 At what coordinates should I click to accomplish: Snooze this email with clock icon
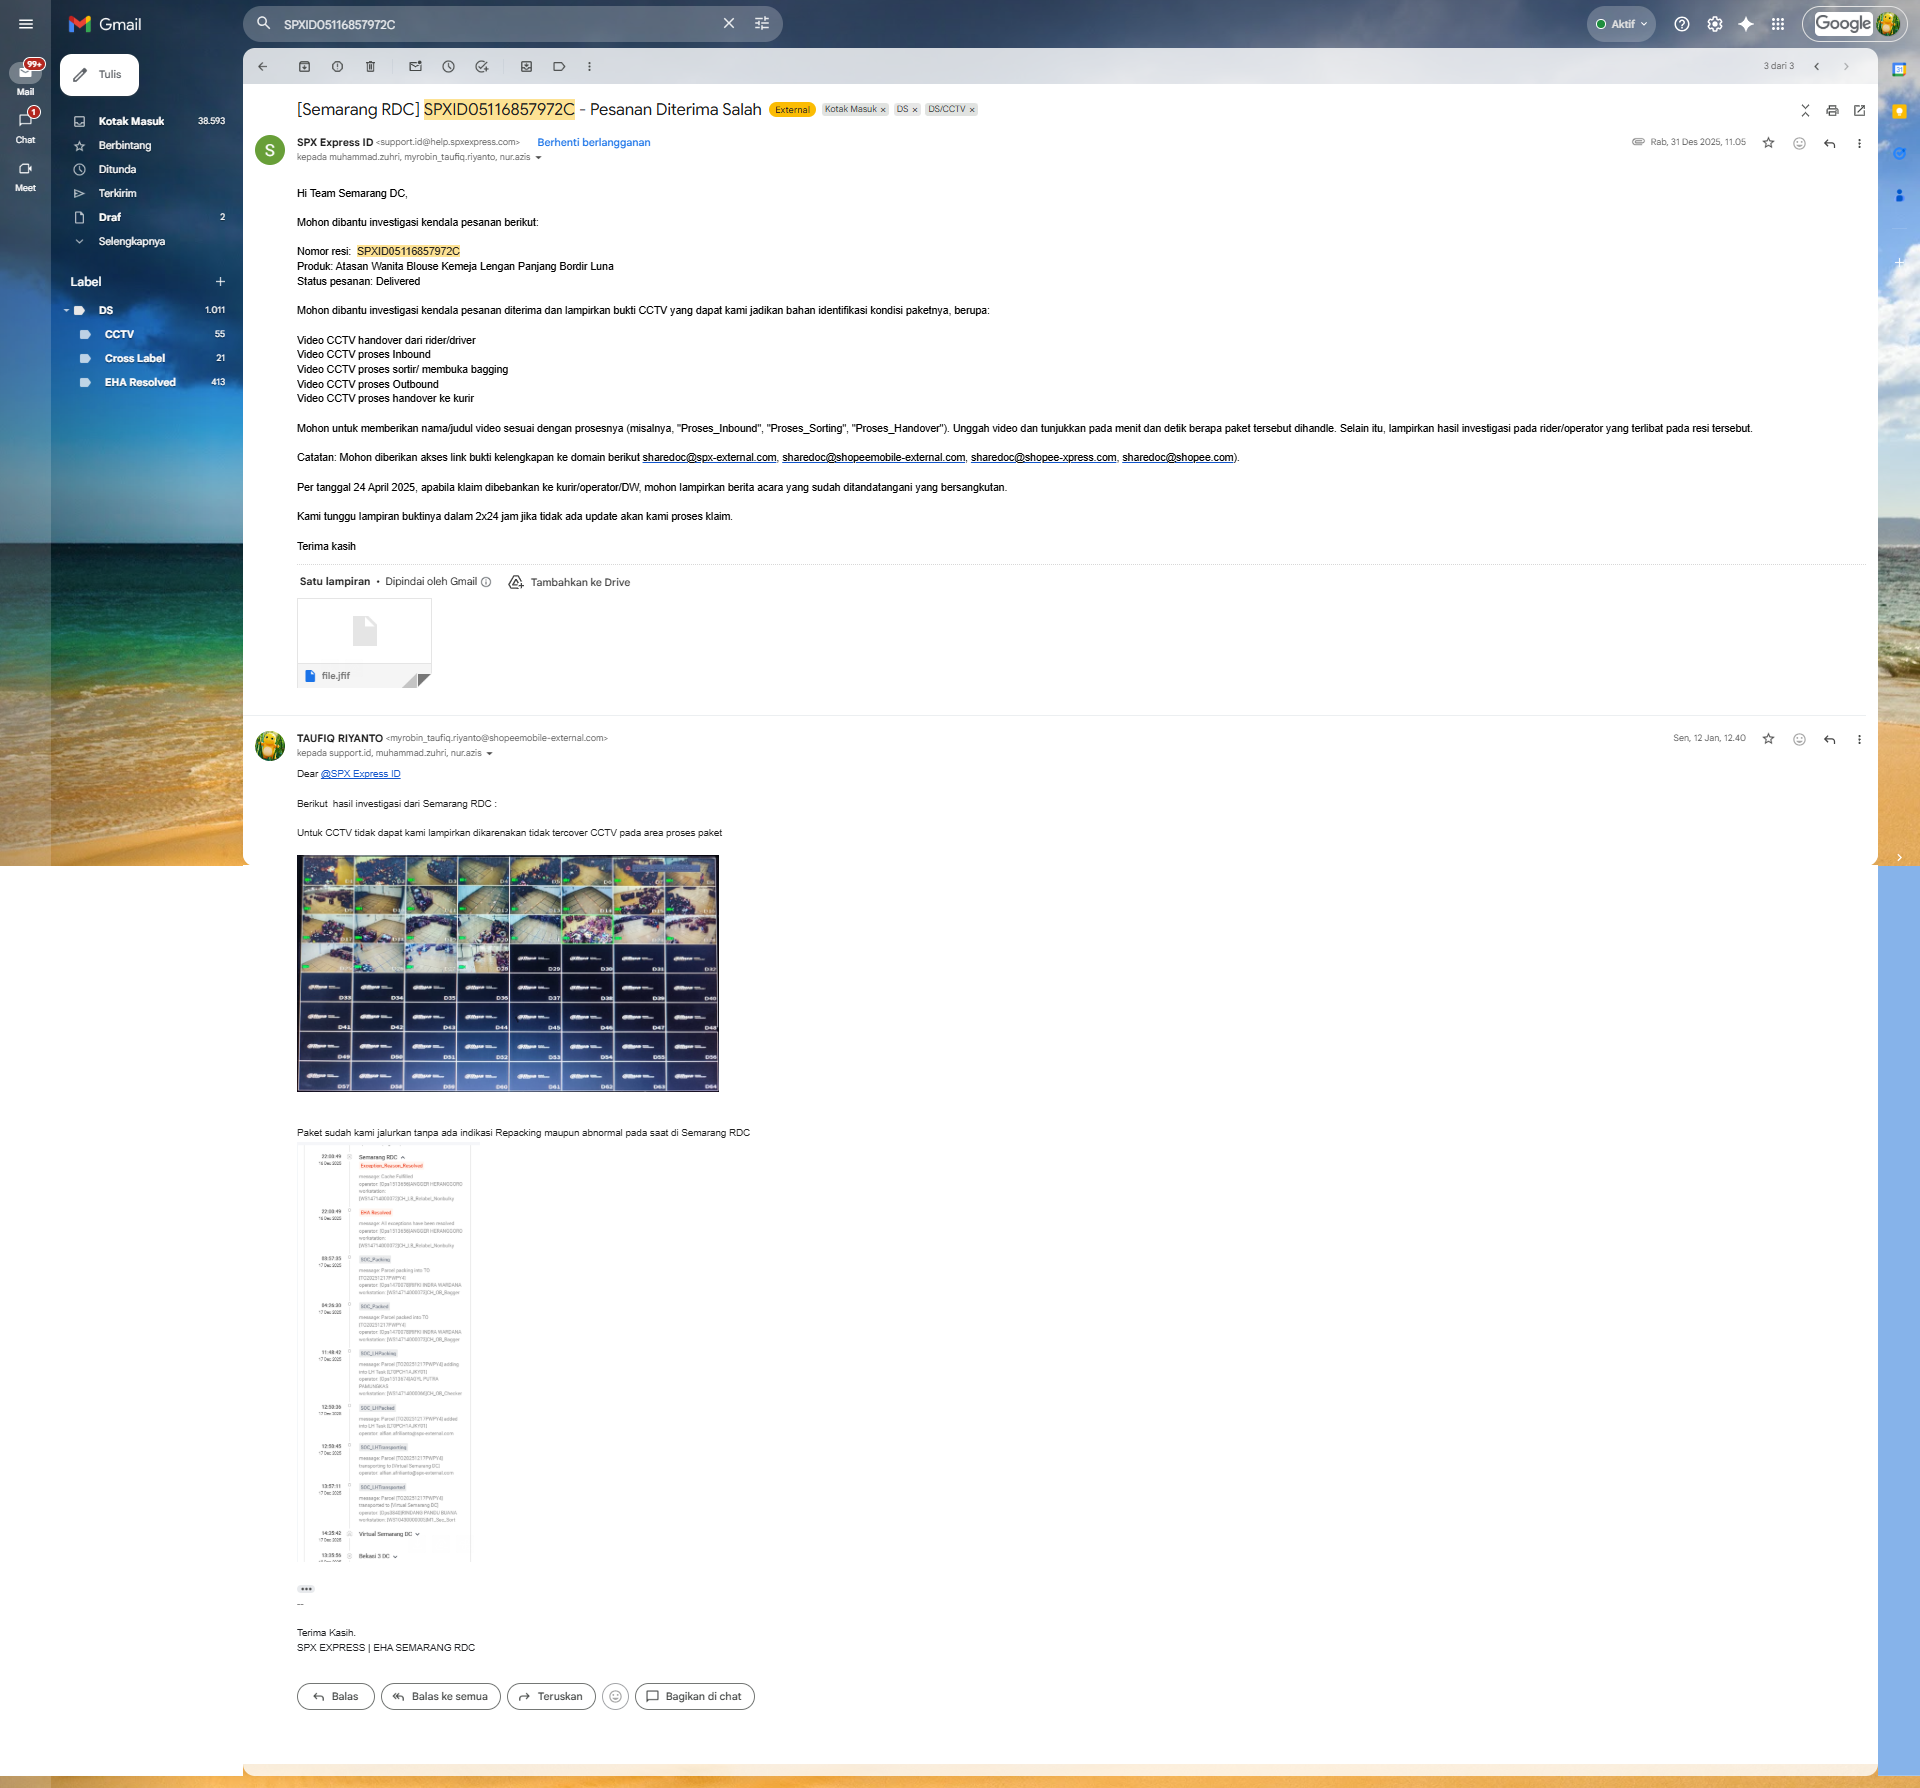[x=448, y=67]
